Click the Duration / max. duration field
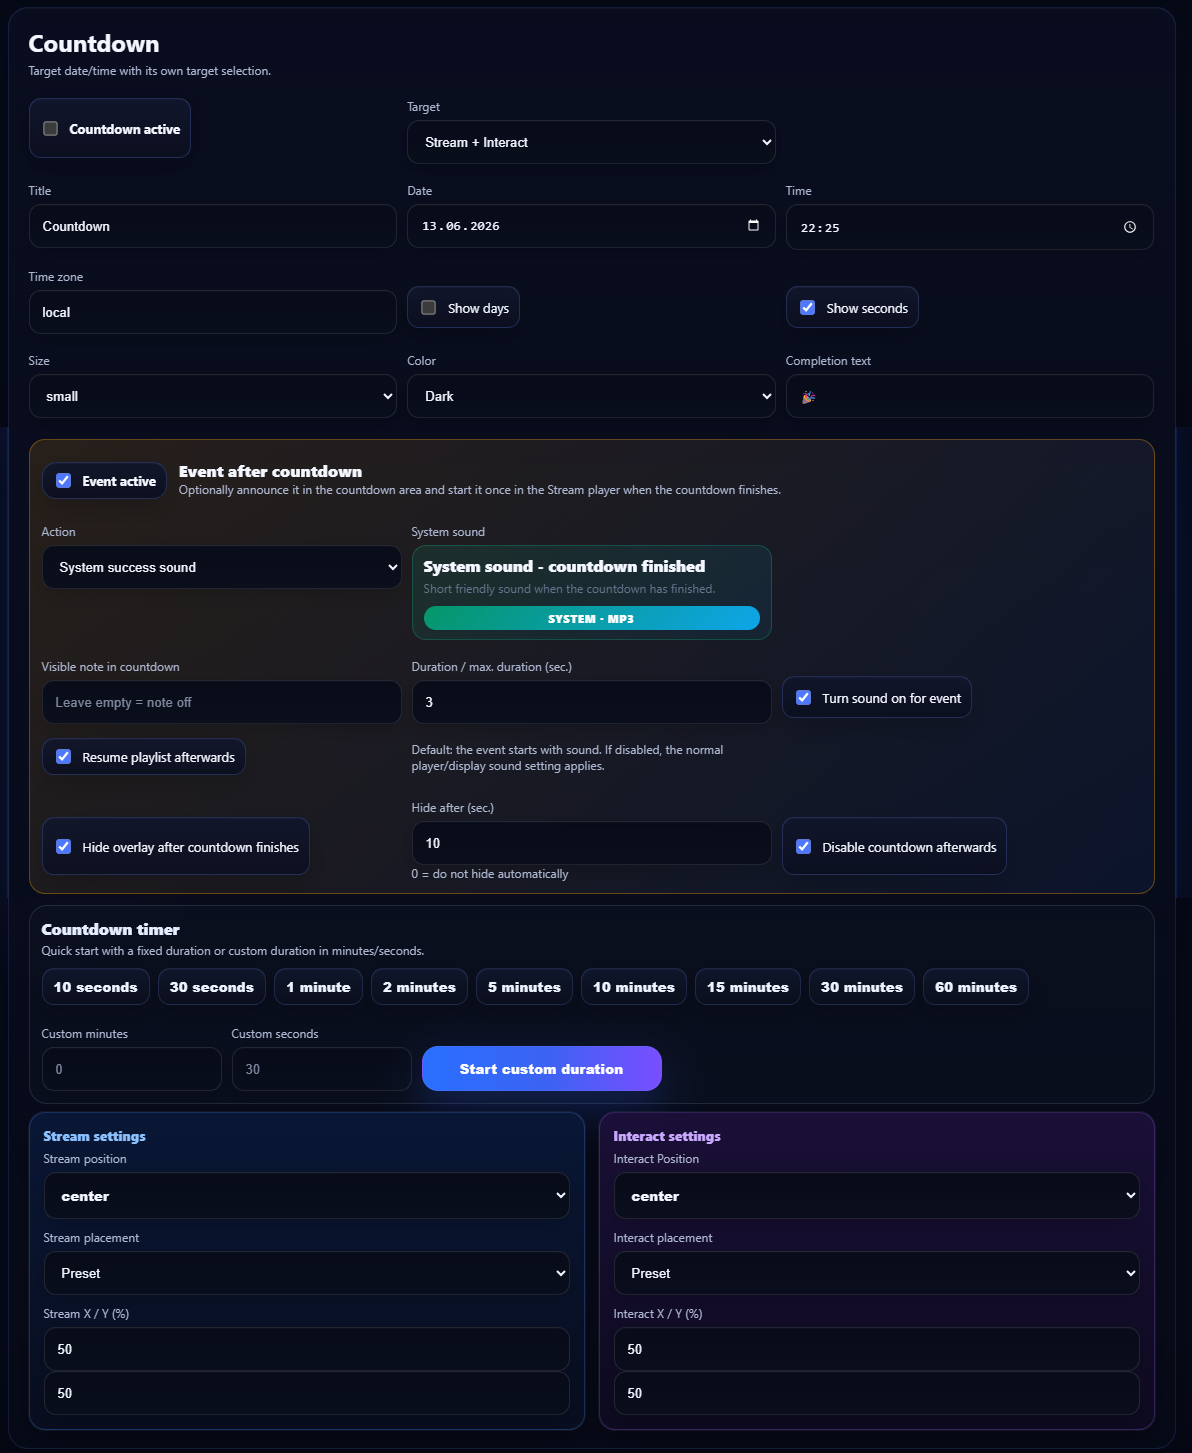 (591, 702)
